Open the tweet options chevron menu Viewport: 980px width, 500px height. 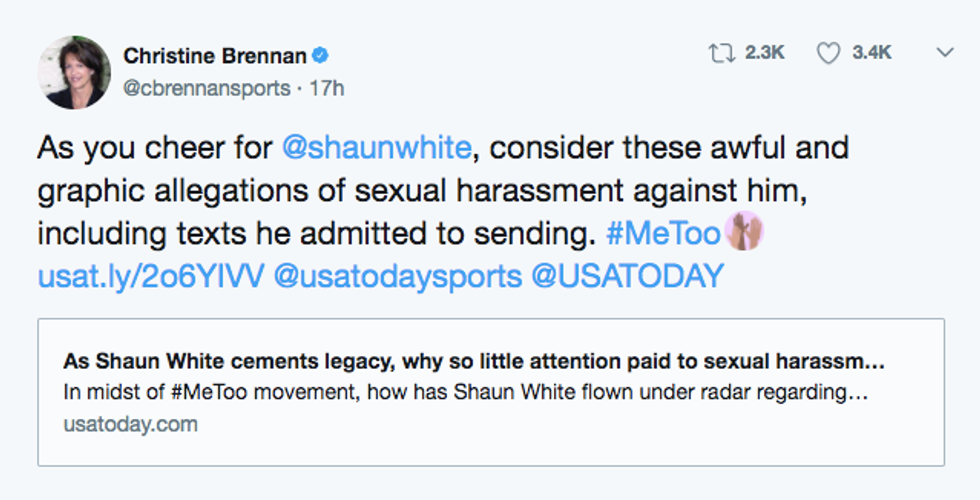click(x=943, y=53)
